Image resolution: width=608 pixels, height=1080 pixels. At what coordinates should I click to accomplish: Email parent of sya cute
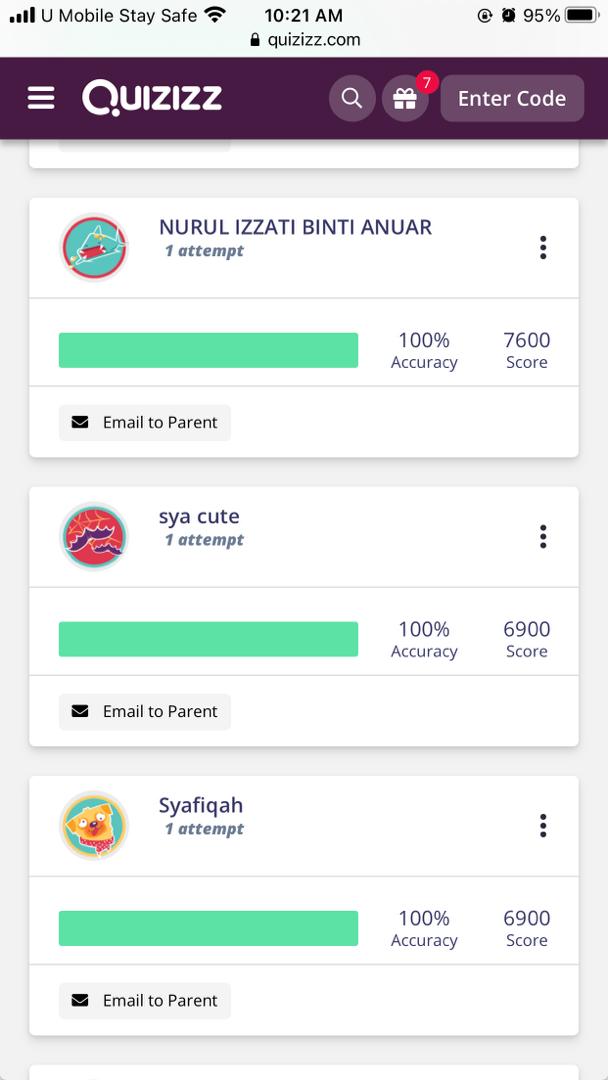[x=145, y=712]
